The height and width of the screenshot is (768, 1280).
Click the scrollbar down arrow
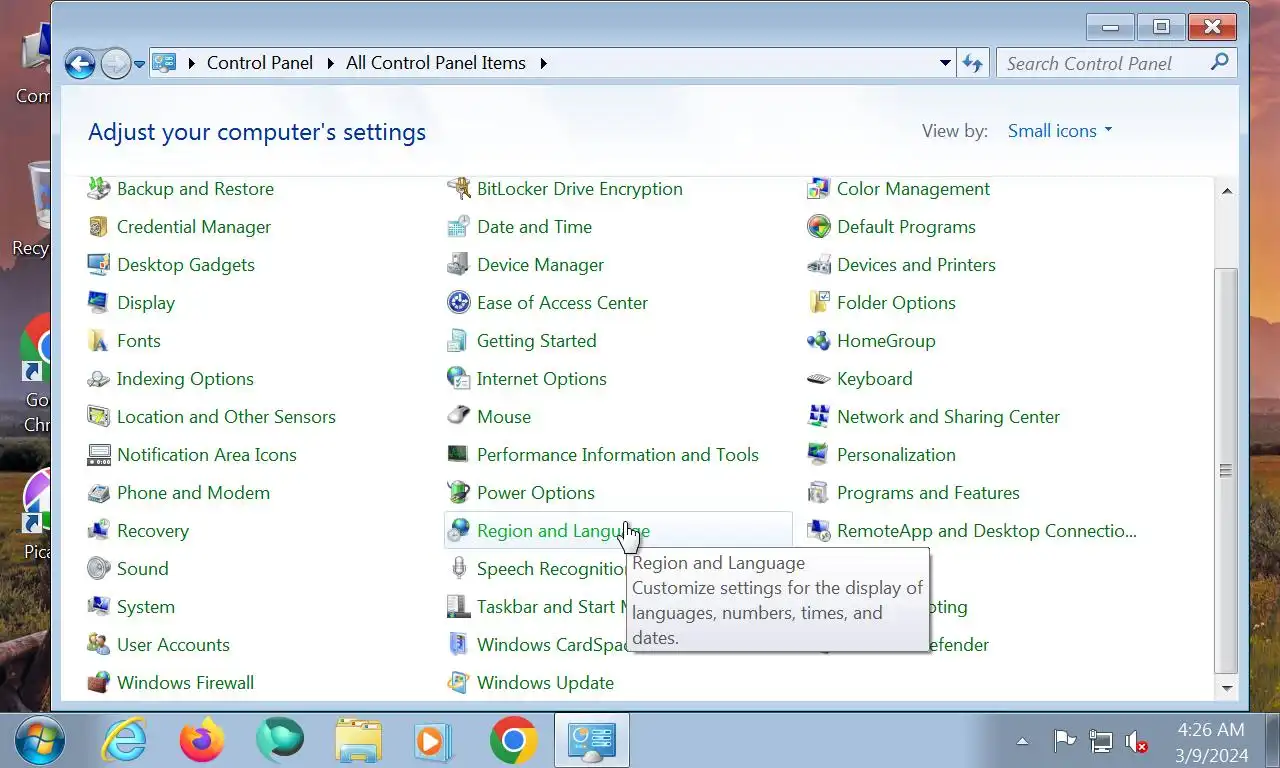coord(1227,688)
